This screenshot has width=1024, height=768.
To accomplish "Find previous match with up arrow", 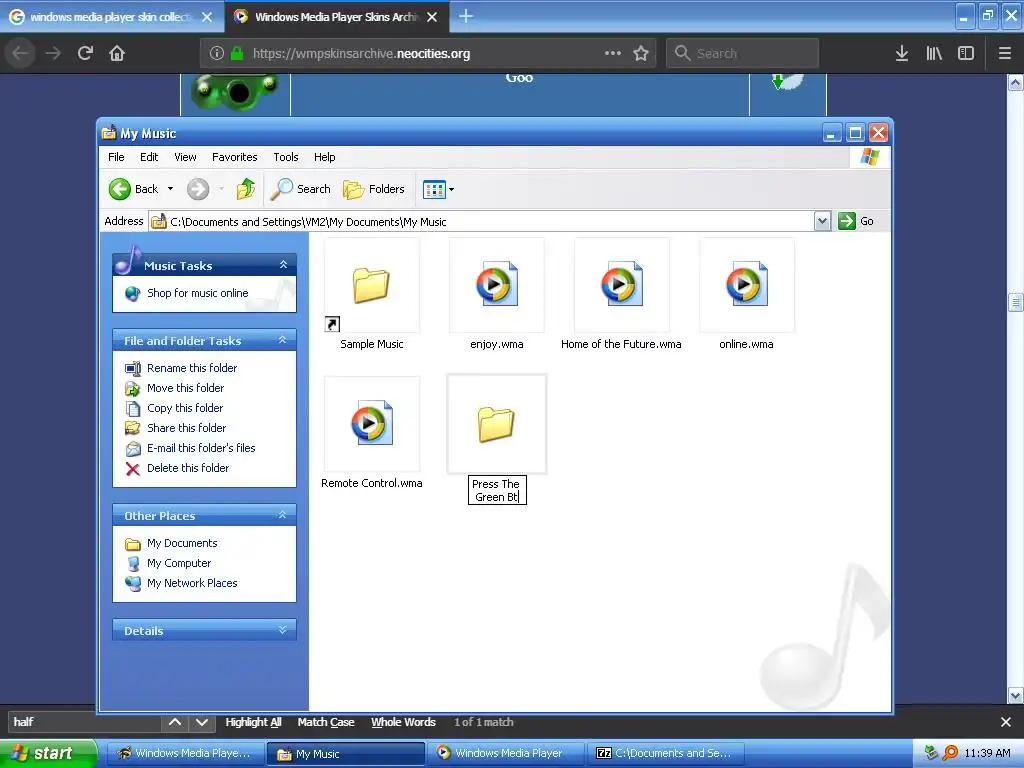I will 175,722.
